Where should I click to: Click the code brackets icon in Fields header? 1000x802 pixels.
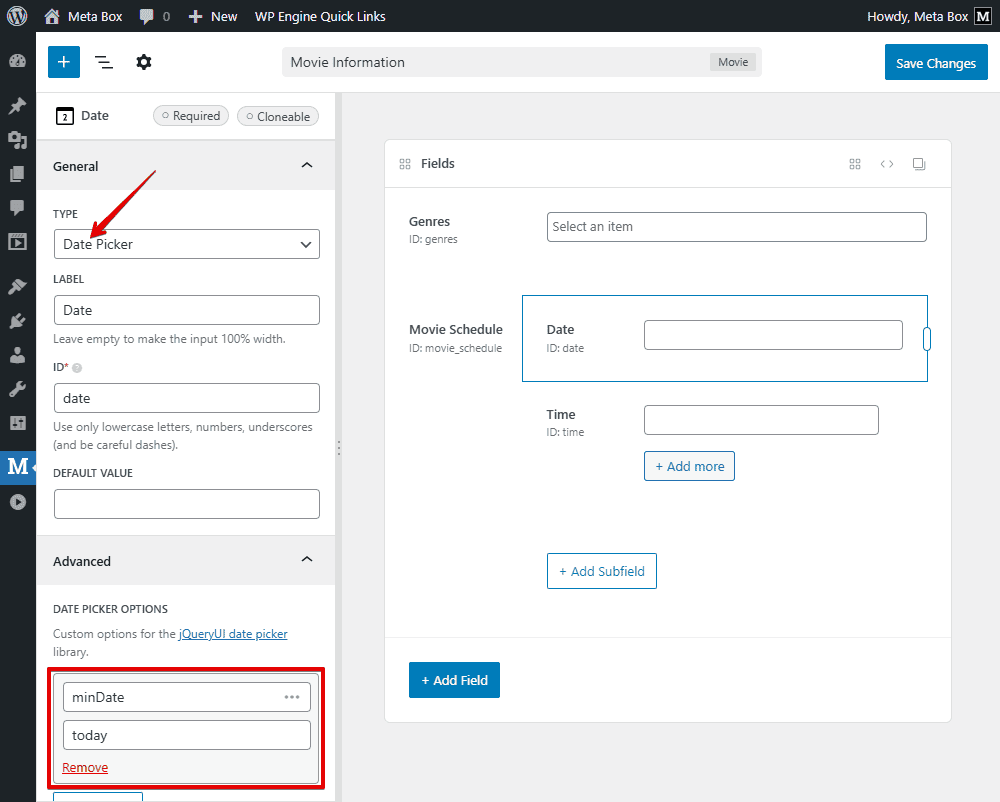[887, 164]
